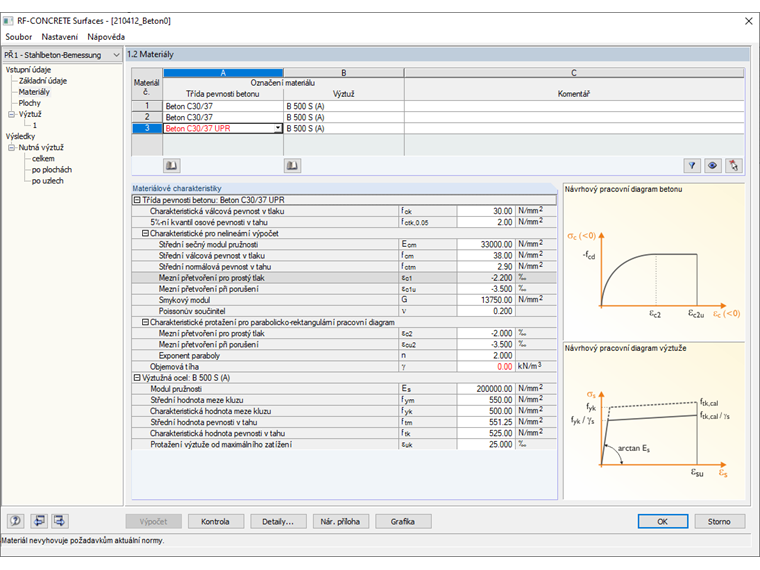
Task: Click Beton C30/37 cell in row 1
Action: (223, 106)
